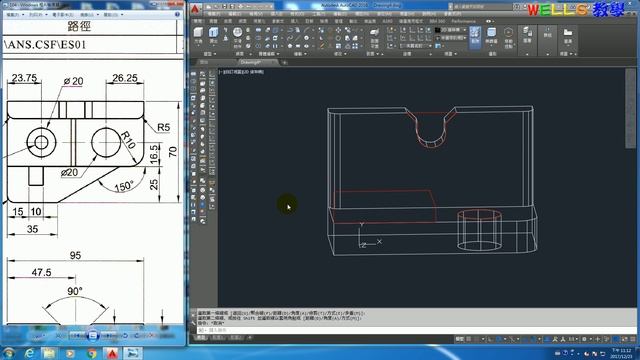Expand the Solid Editing (實體編輯) panel
This screenshot has height=360, width=640.
(x=269, y=54)
